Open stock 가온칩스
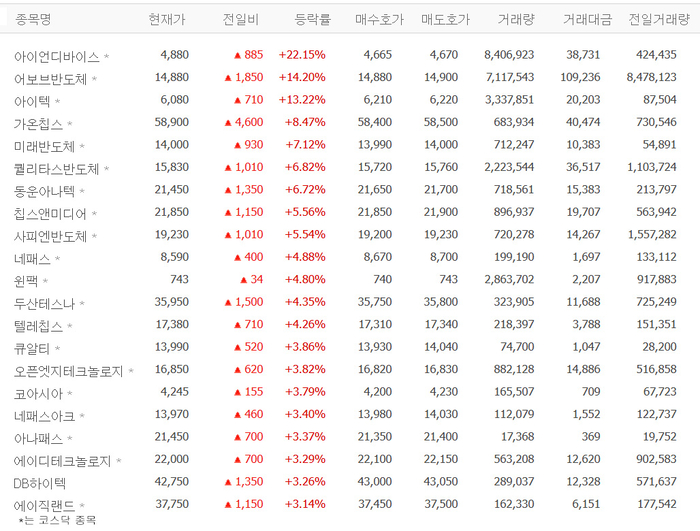The height and width of the screenshot is (531, 700). [x=38, y=124]
